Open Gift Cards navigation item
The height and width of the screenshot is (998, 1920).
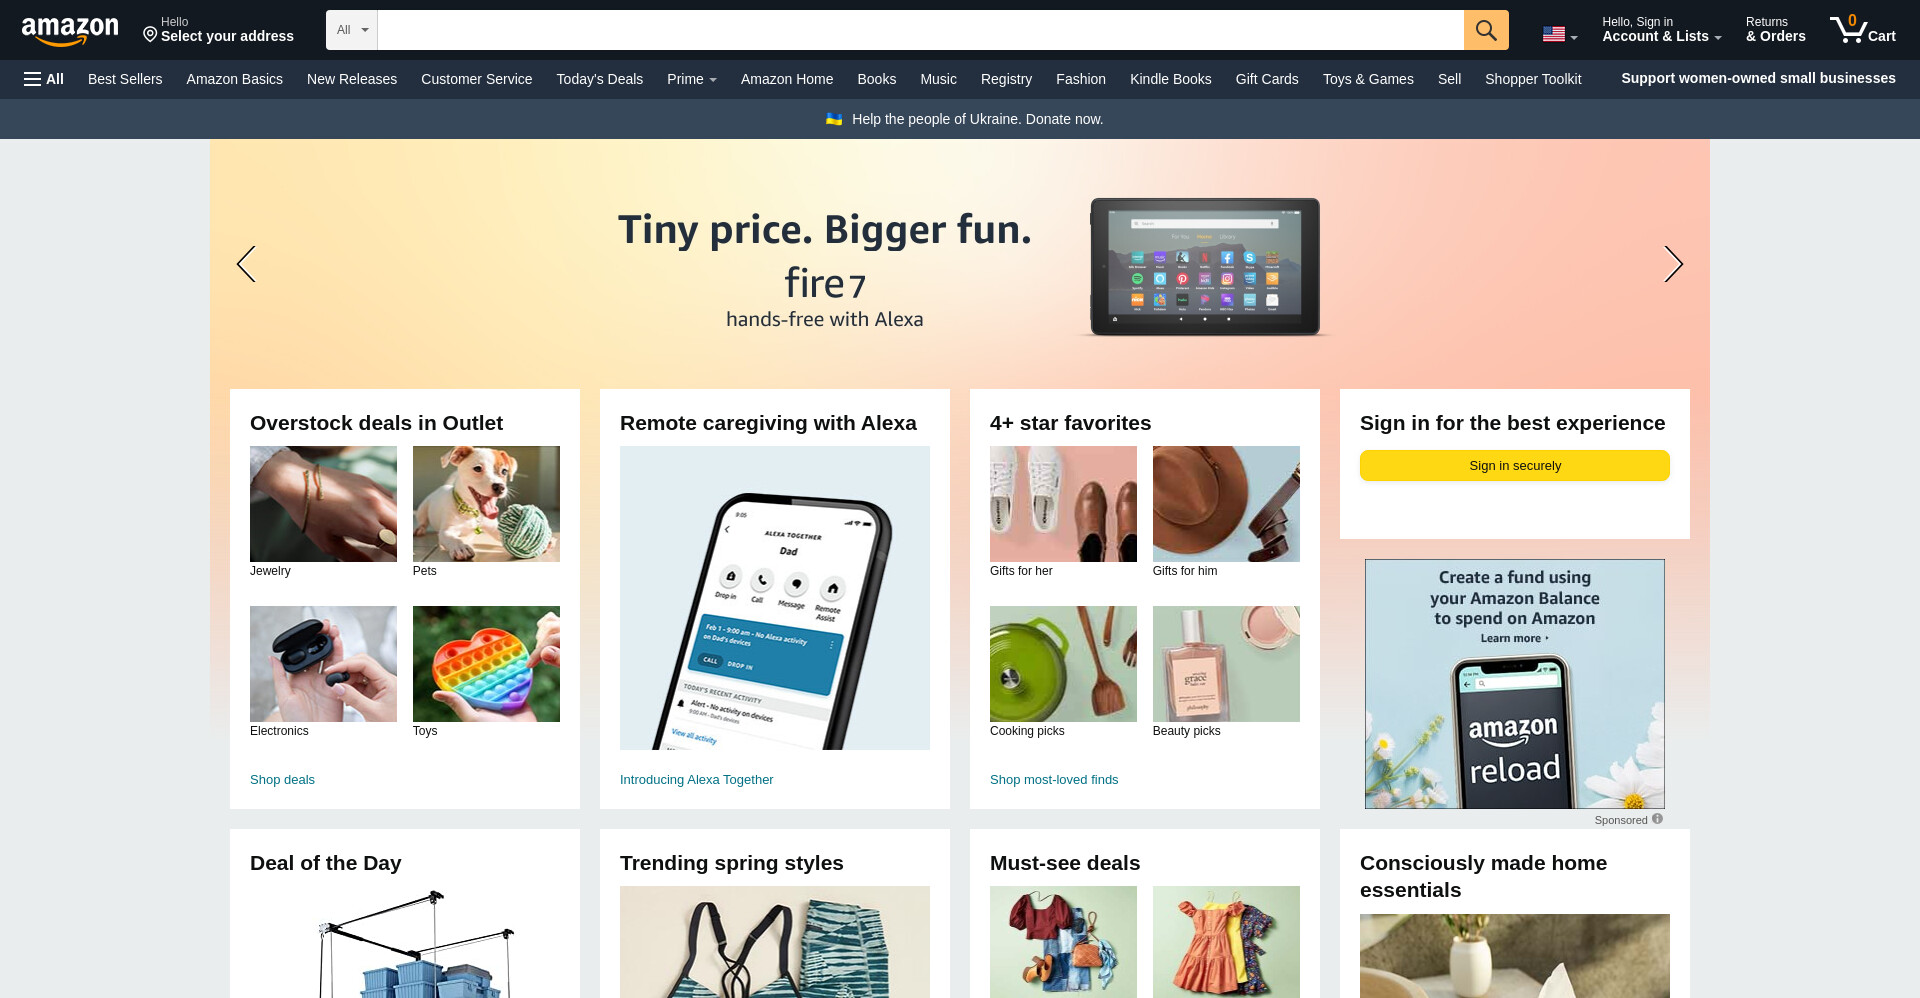coord(1266,79)
